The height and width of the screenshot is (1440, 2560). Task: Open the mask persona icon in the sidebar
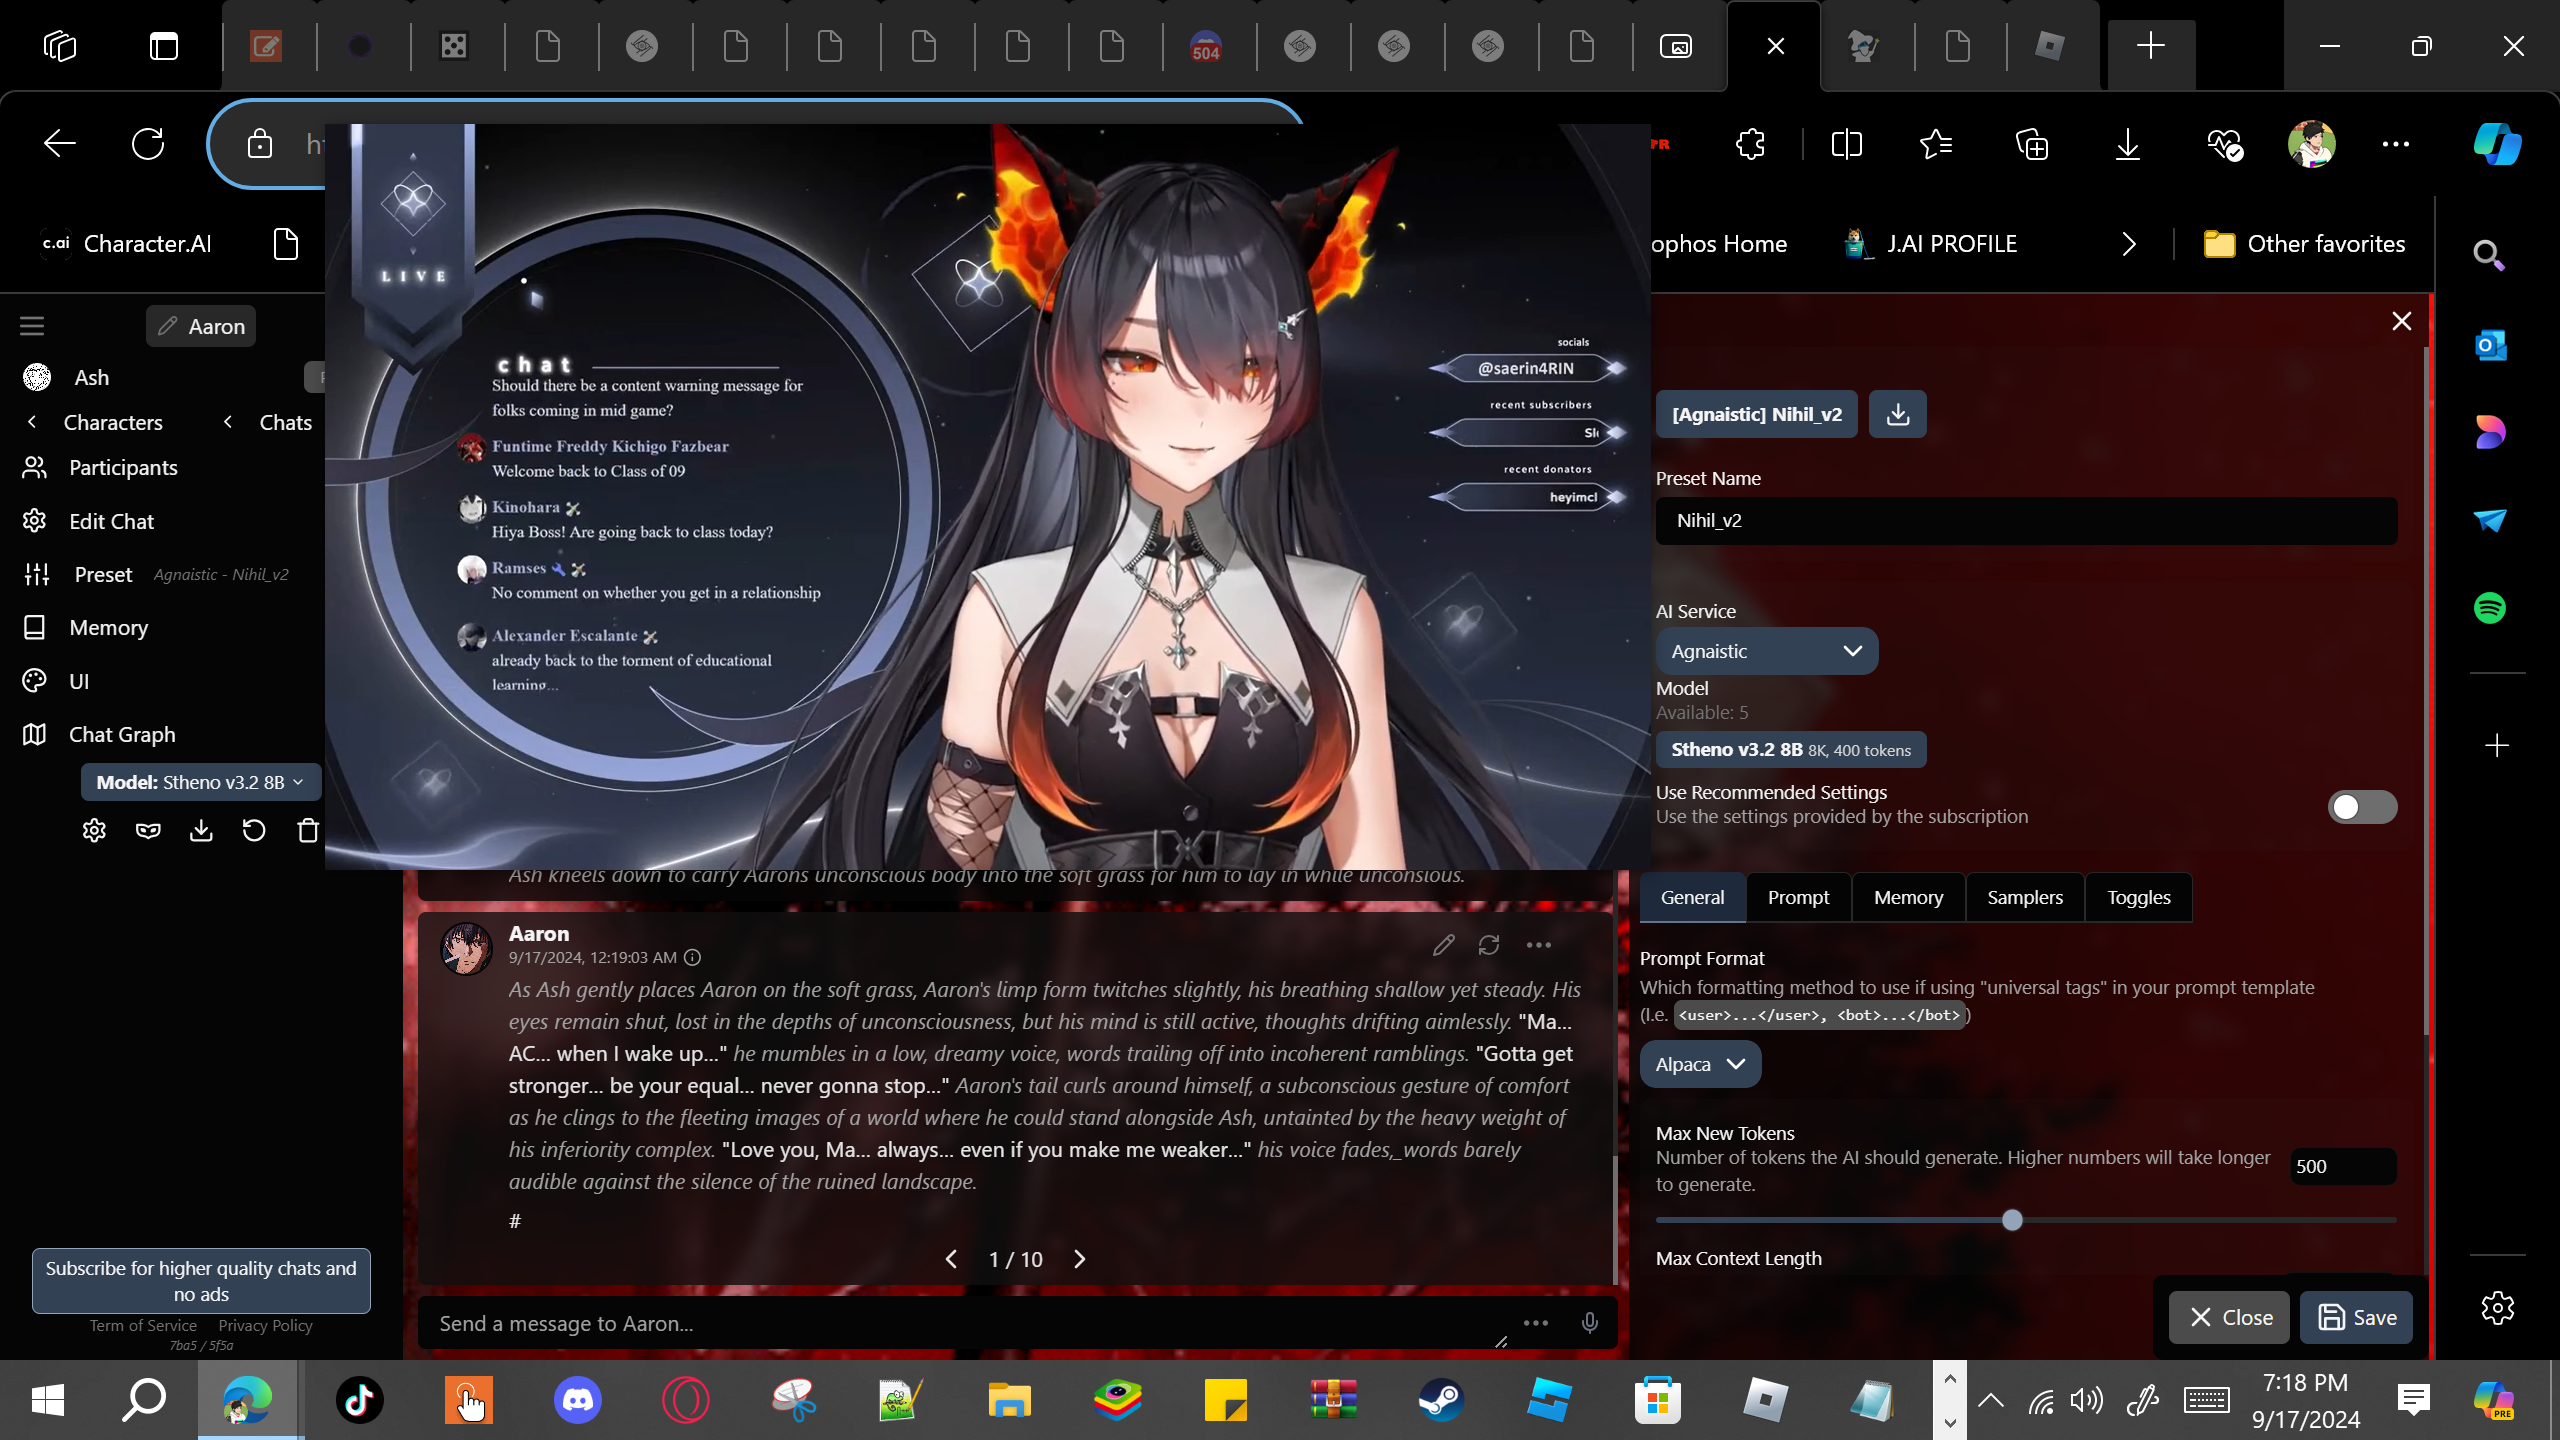point(148,830)
